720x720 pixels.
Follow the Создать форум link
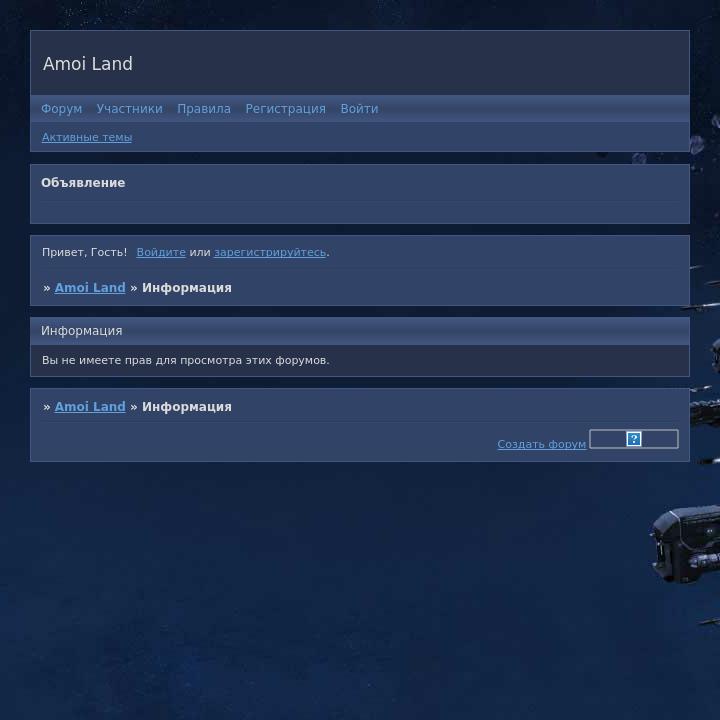coord(541,444)
